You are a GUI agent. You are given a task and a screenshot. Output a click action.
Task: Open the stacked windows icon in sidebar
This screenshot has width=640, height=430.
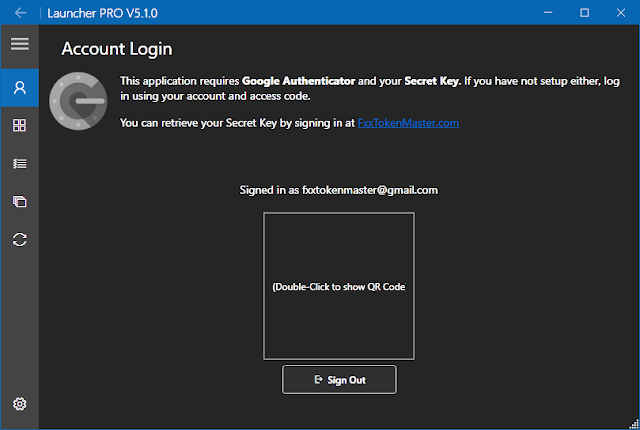[x=20, y=202]
